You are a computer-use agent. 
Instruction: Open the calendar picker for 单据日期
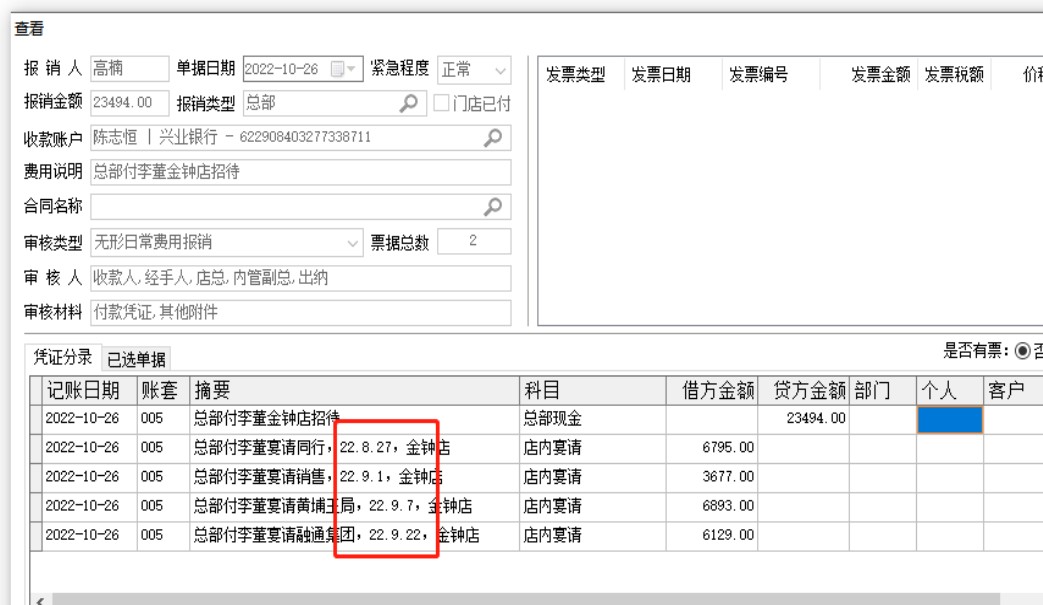click(x=338, y=69)
